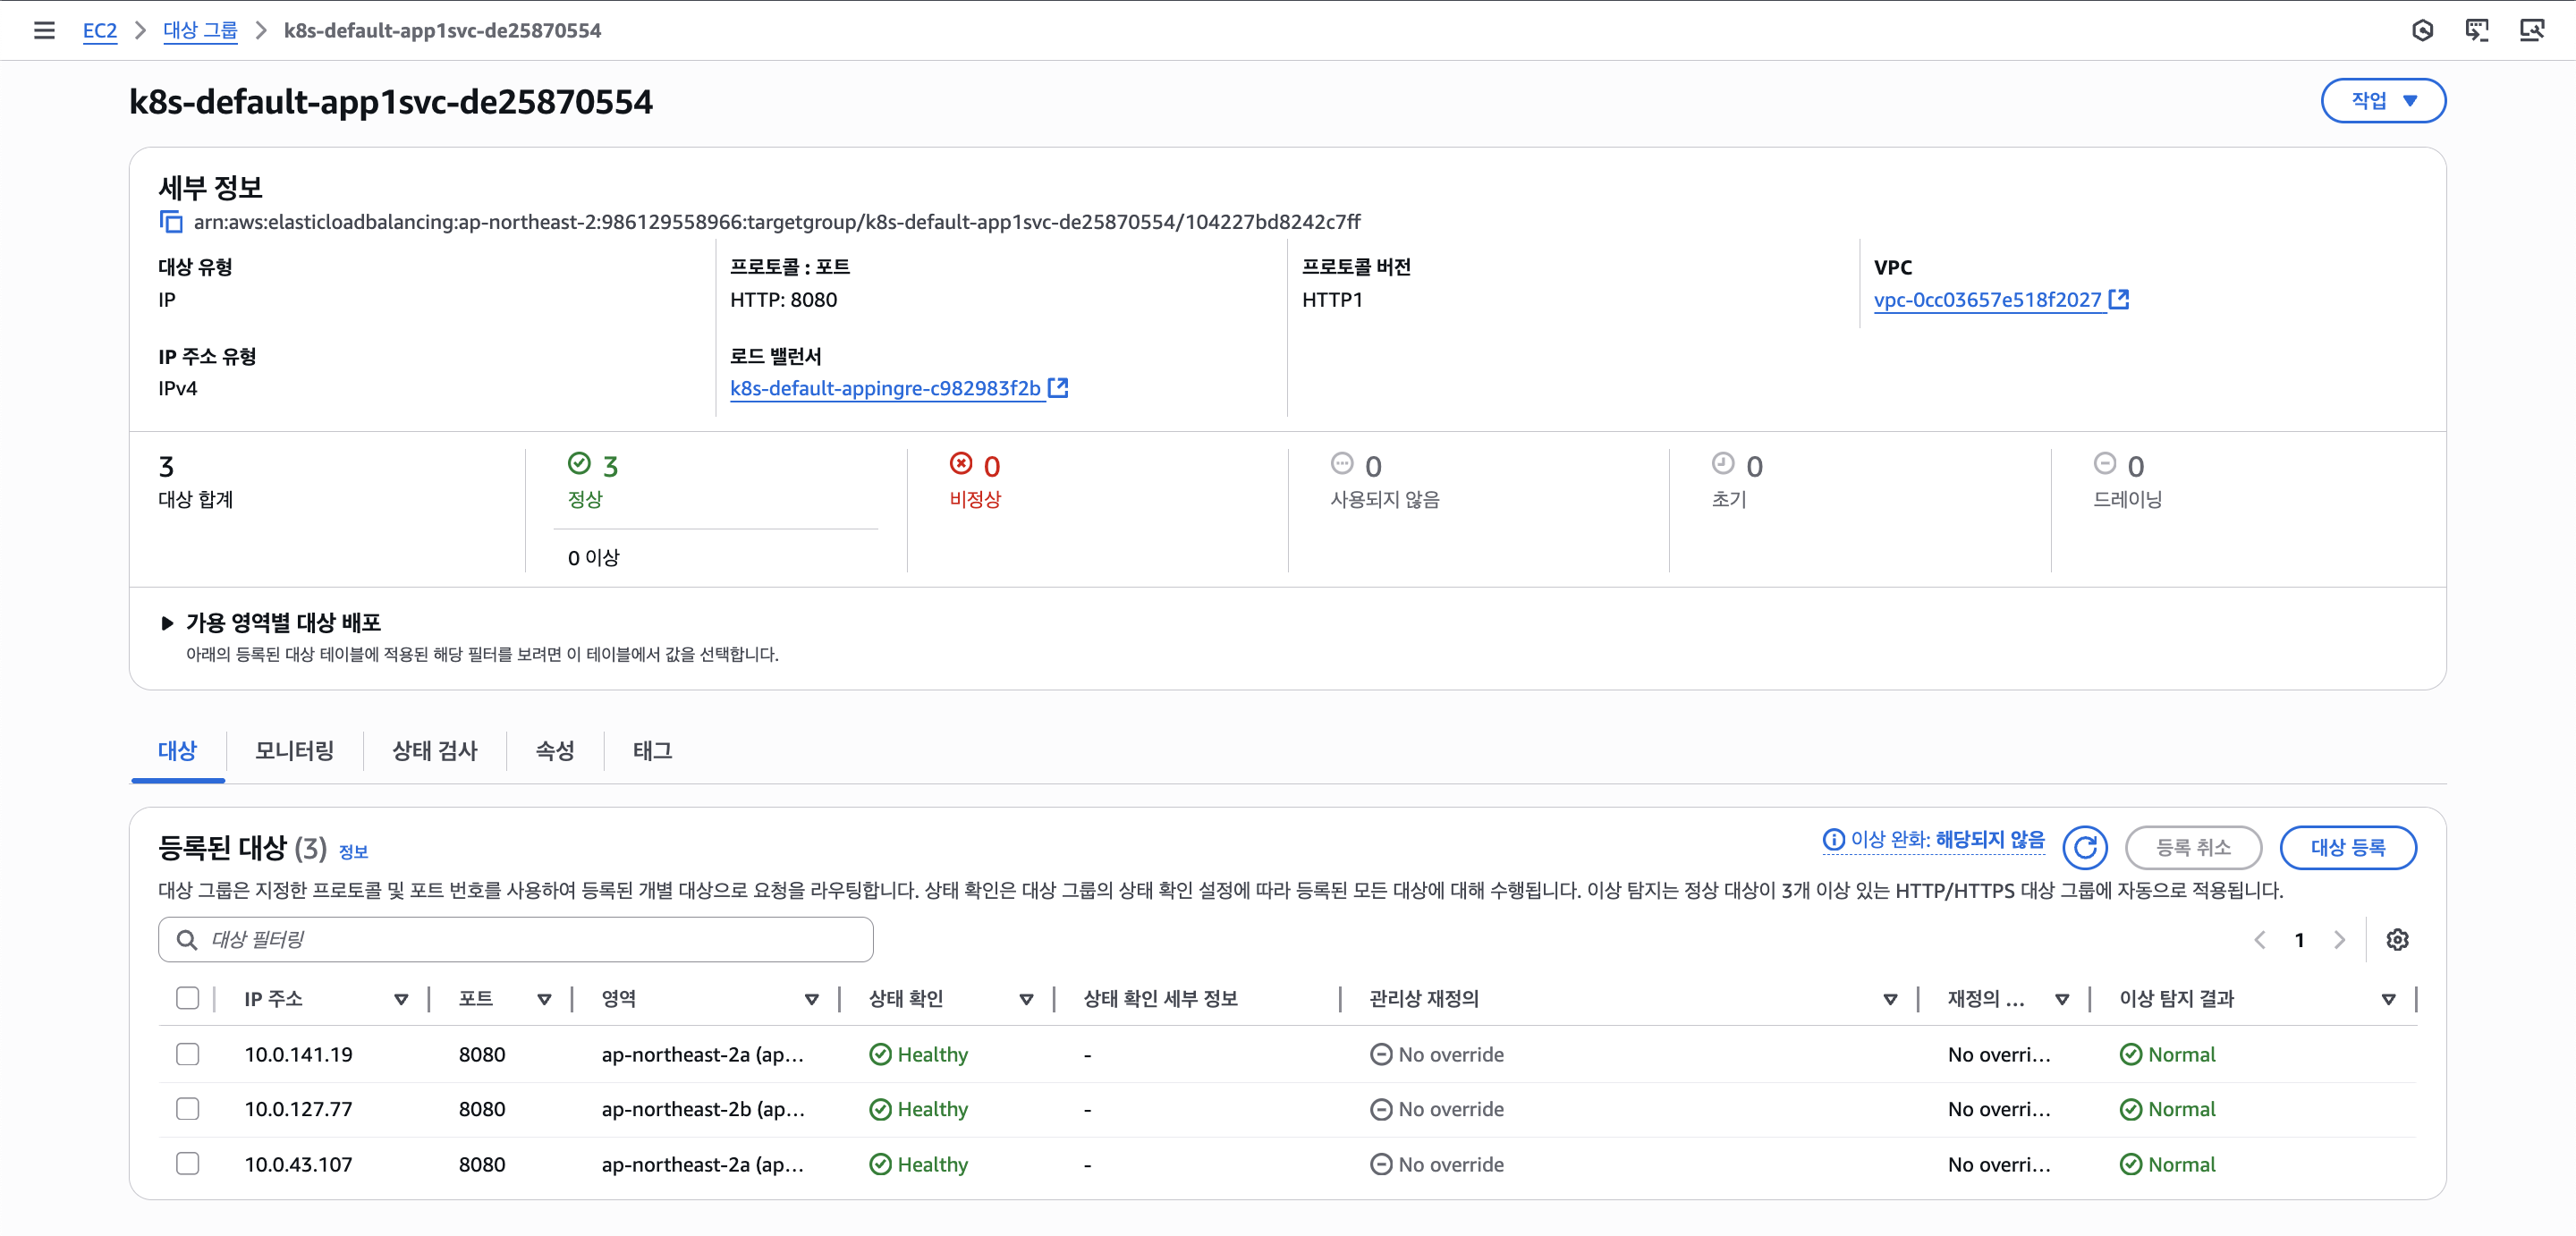Switch to the 상태 검사 tab
2576x1236 pixels.
434,750
